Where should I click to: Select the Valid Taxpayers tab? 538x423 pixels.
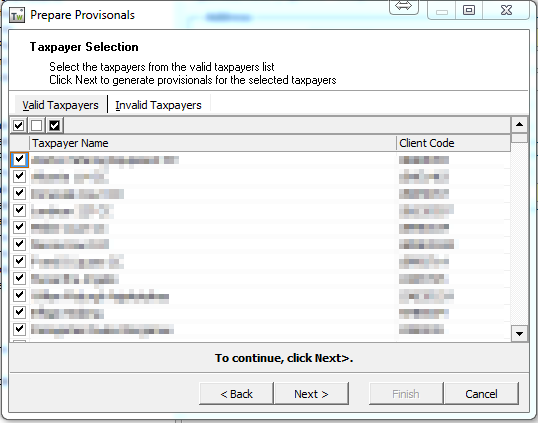60,105
